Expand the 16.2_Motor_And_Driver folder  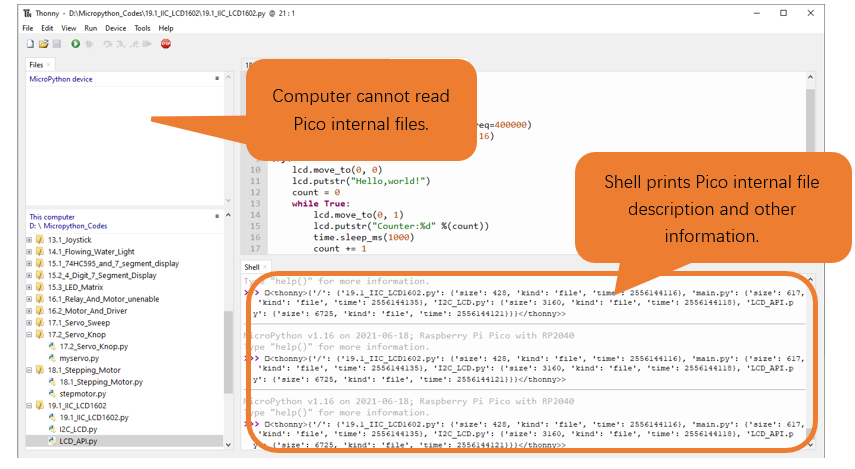[29, 311]
